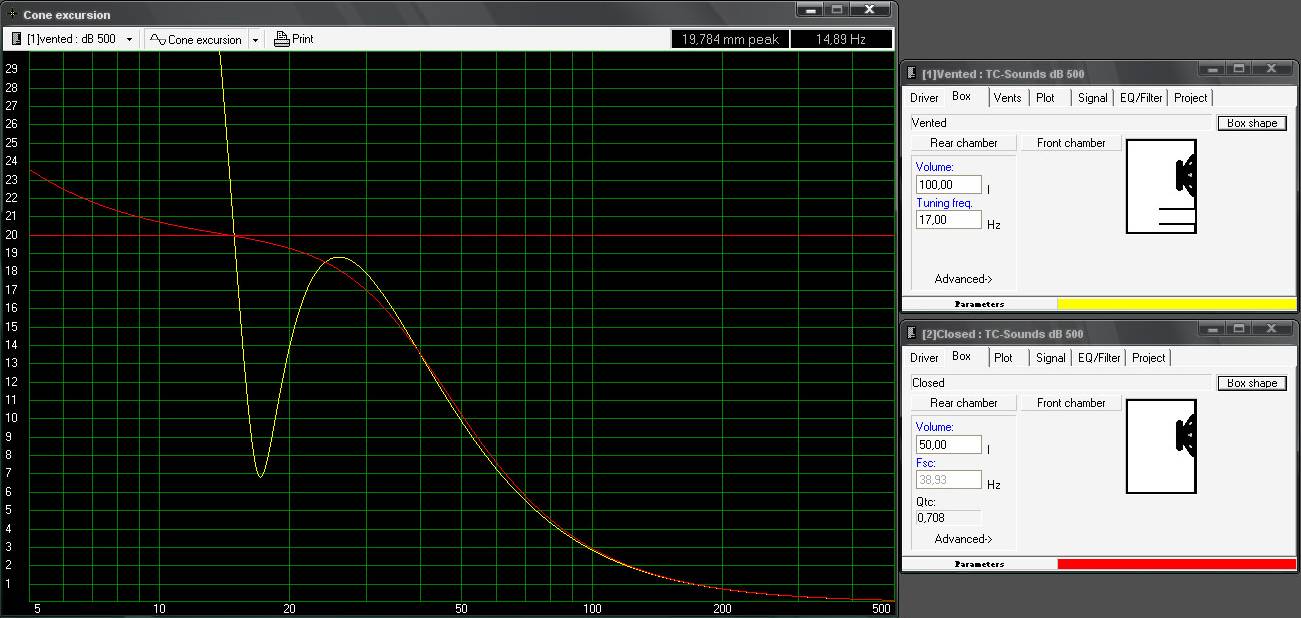This screenshot has height=618, width=1301.
Task: Select Driver tab in Vented window
Action: [x=924, y=98]
